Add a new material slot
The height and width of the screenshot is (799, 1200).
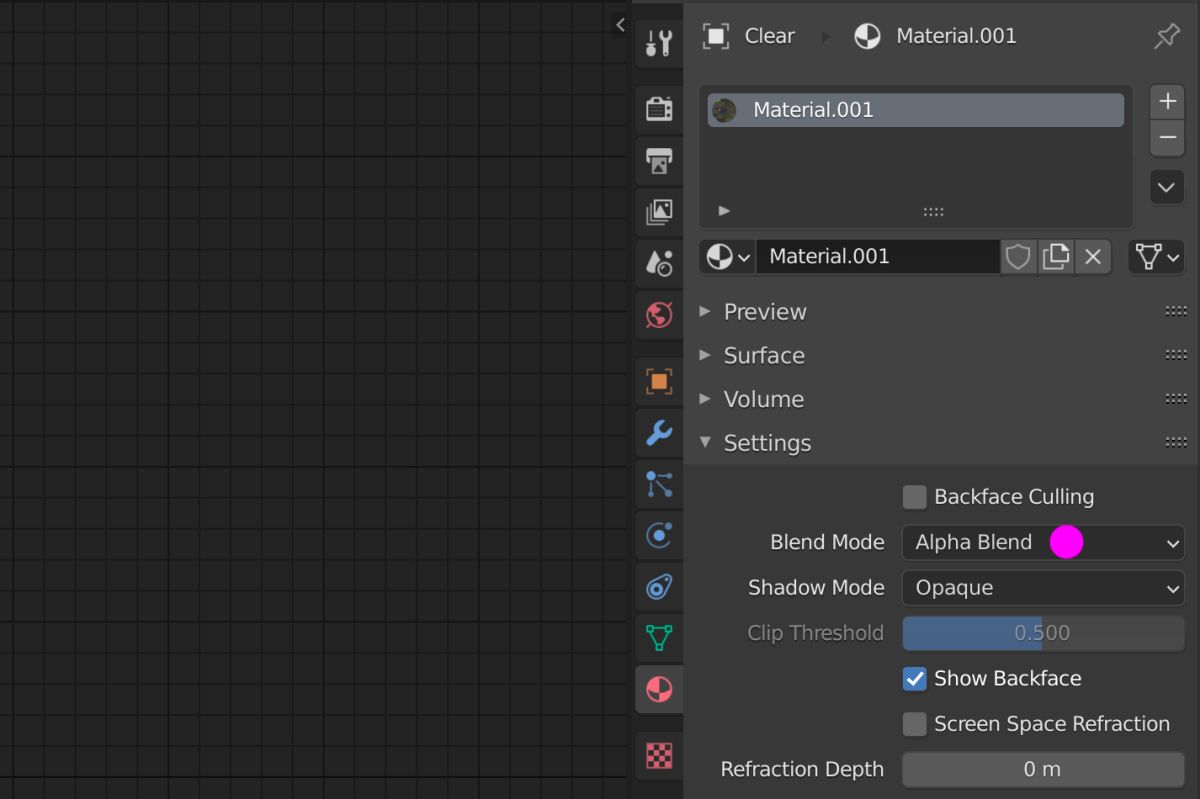[x=1167, y=102]
